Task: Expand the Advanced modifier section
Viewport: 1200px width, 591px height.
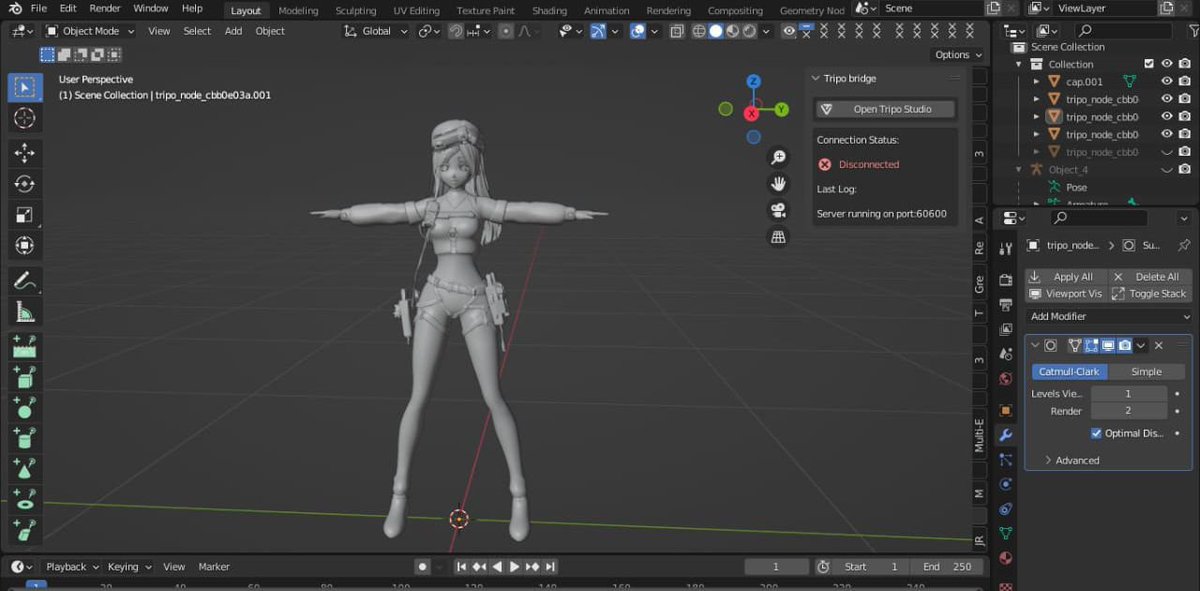Action: [x=1071, y=460]
